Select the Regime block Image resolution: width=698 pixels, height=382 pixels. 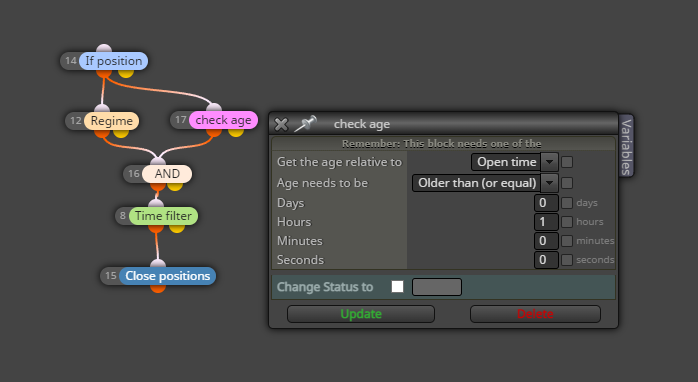(x=111, y=121)
